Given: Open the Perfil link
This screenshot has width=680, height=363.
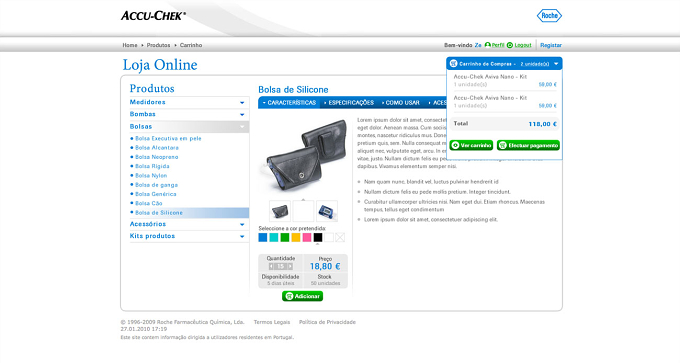Looking at the screenshot, I should click(x=498, y=45).
